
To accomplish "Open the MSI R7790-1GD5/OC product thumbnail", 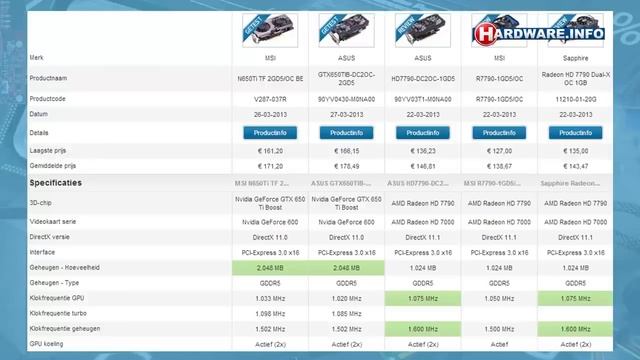I will [499, 30].
